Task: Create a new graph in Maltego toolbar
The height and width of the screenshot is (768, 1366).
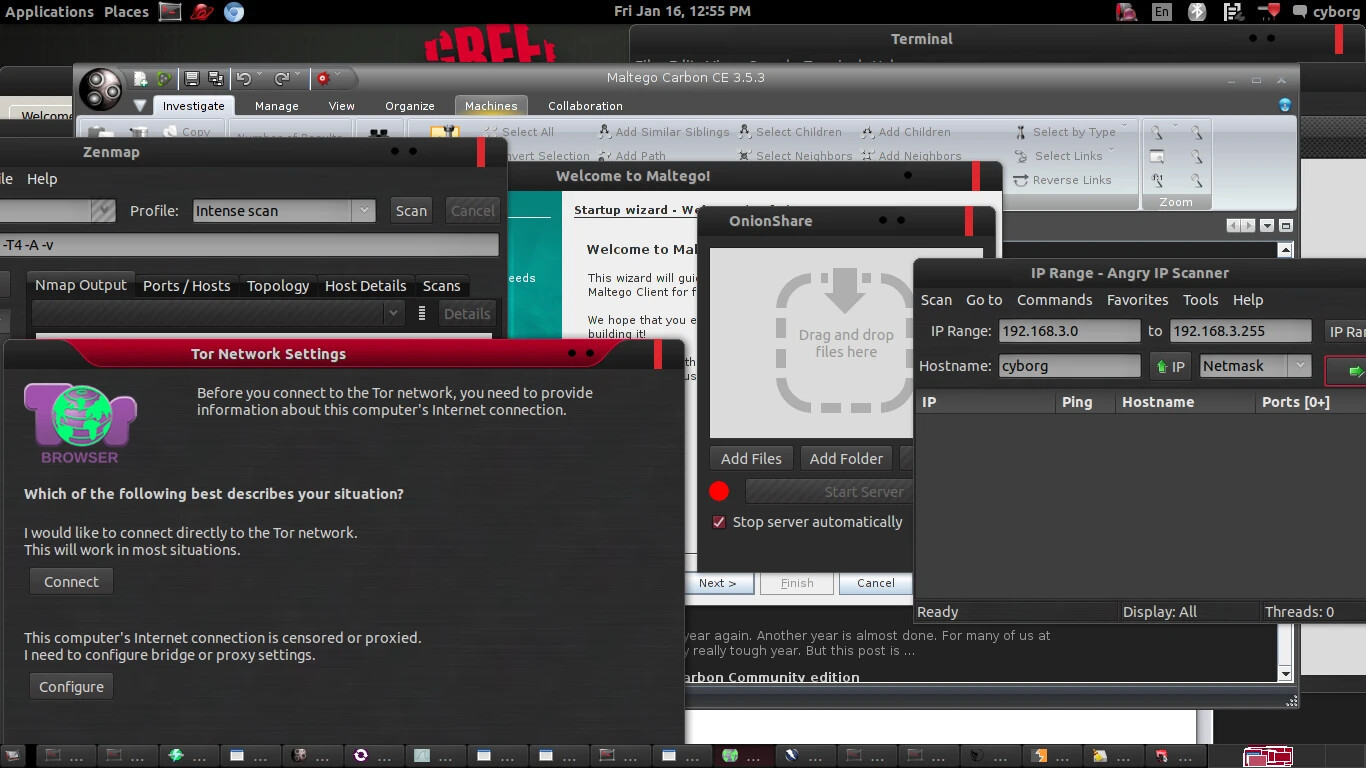Action: click(141, 79)
